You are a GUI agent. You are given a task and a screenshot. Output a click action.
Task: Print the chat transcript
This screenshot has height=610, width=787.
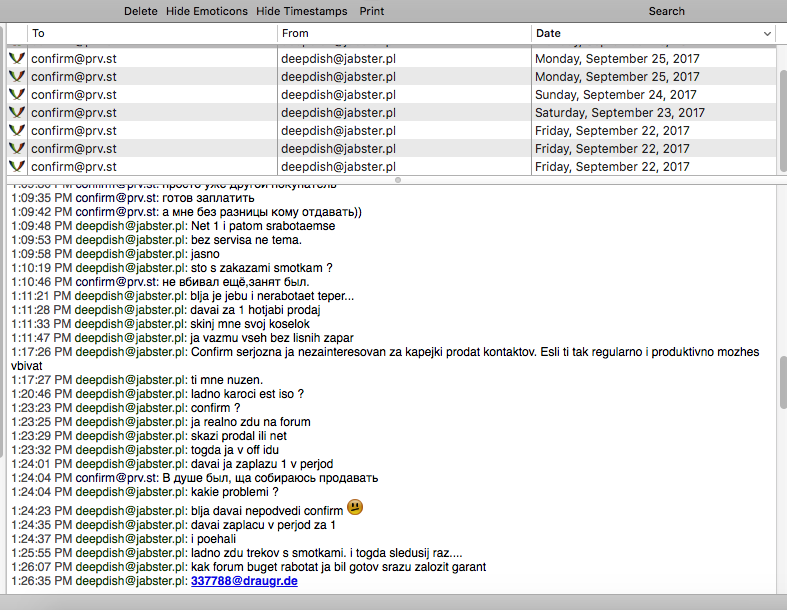(371, 11)
